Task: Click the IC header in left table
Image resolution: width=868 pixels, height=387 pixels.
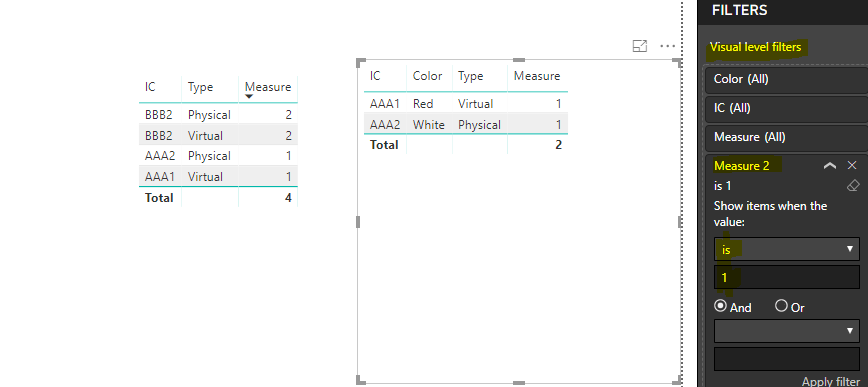Action: click(x=150, y=87)
